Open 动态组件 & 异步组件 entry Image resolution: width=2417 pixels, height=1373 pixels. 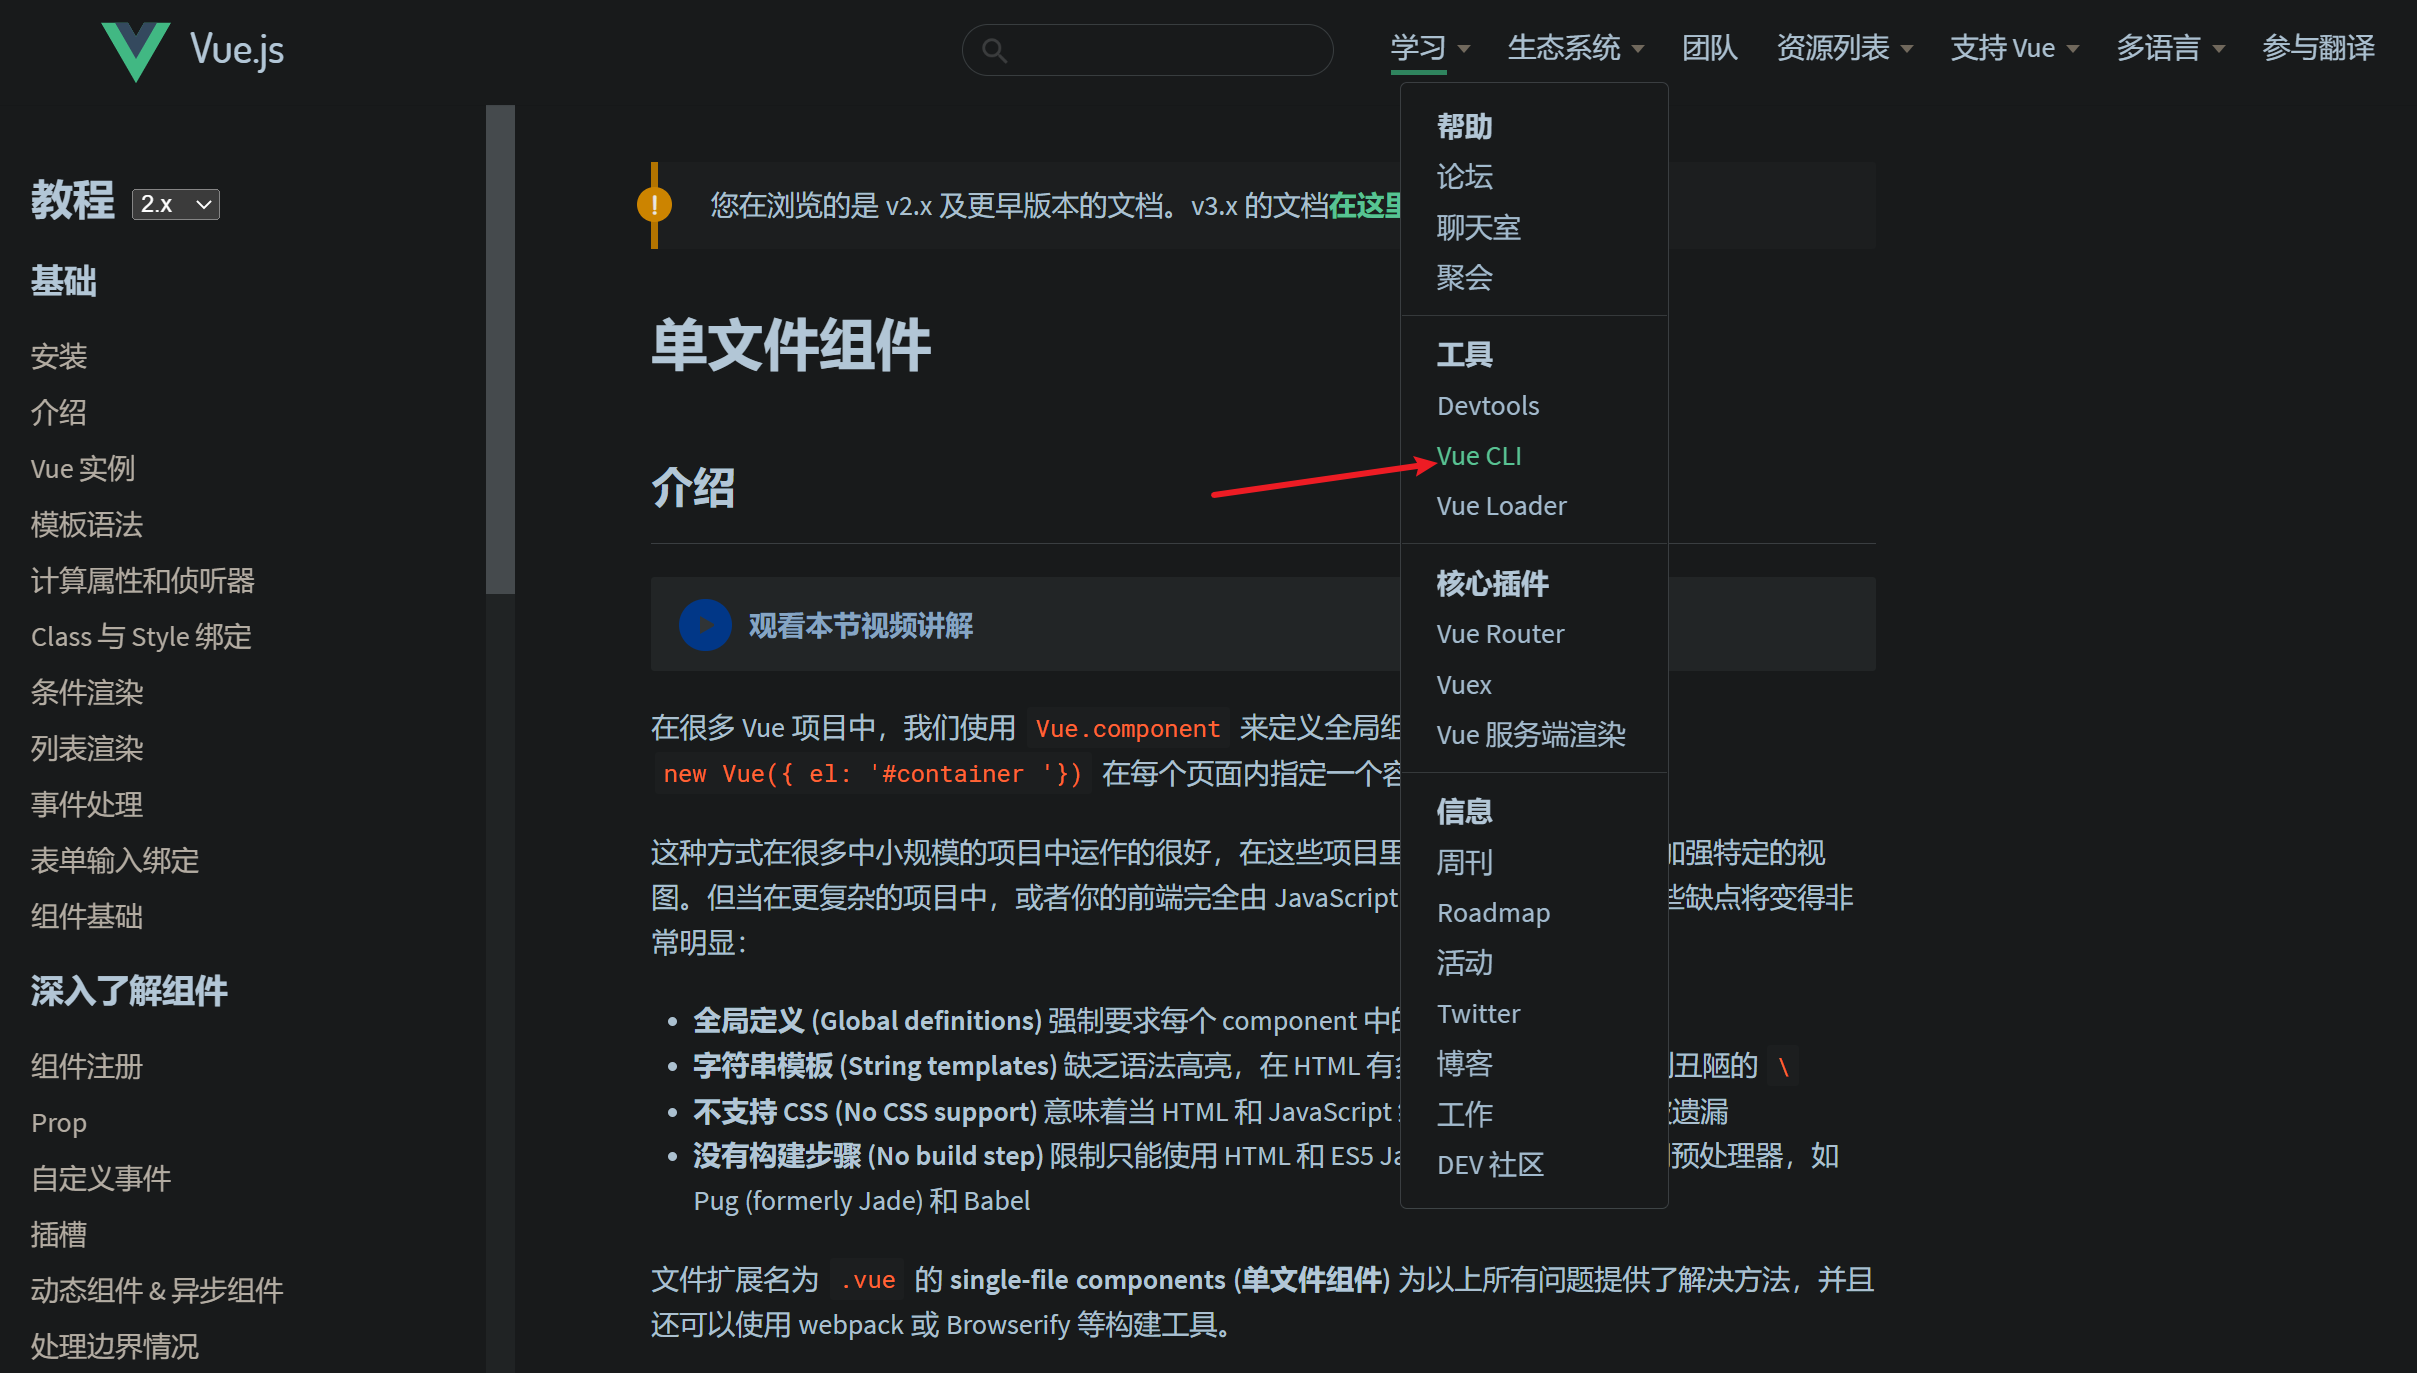(157, 1290)
